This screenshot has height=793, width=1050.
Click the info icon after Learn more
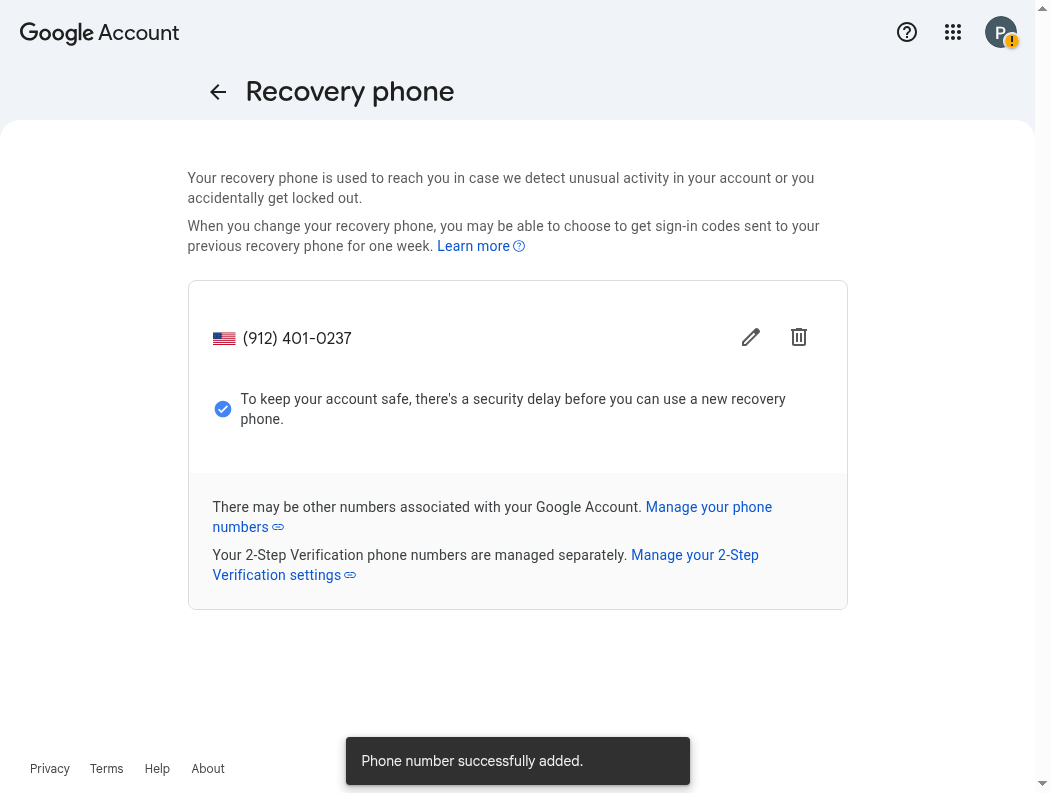click(x=519, y=246)
